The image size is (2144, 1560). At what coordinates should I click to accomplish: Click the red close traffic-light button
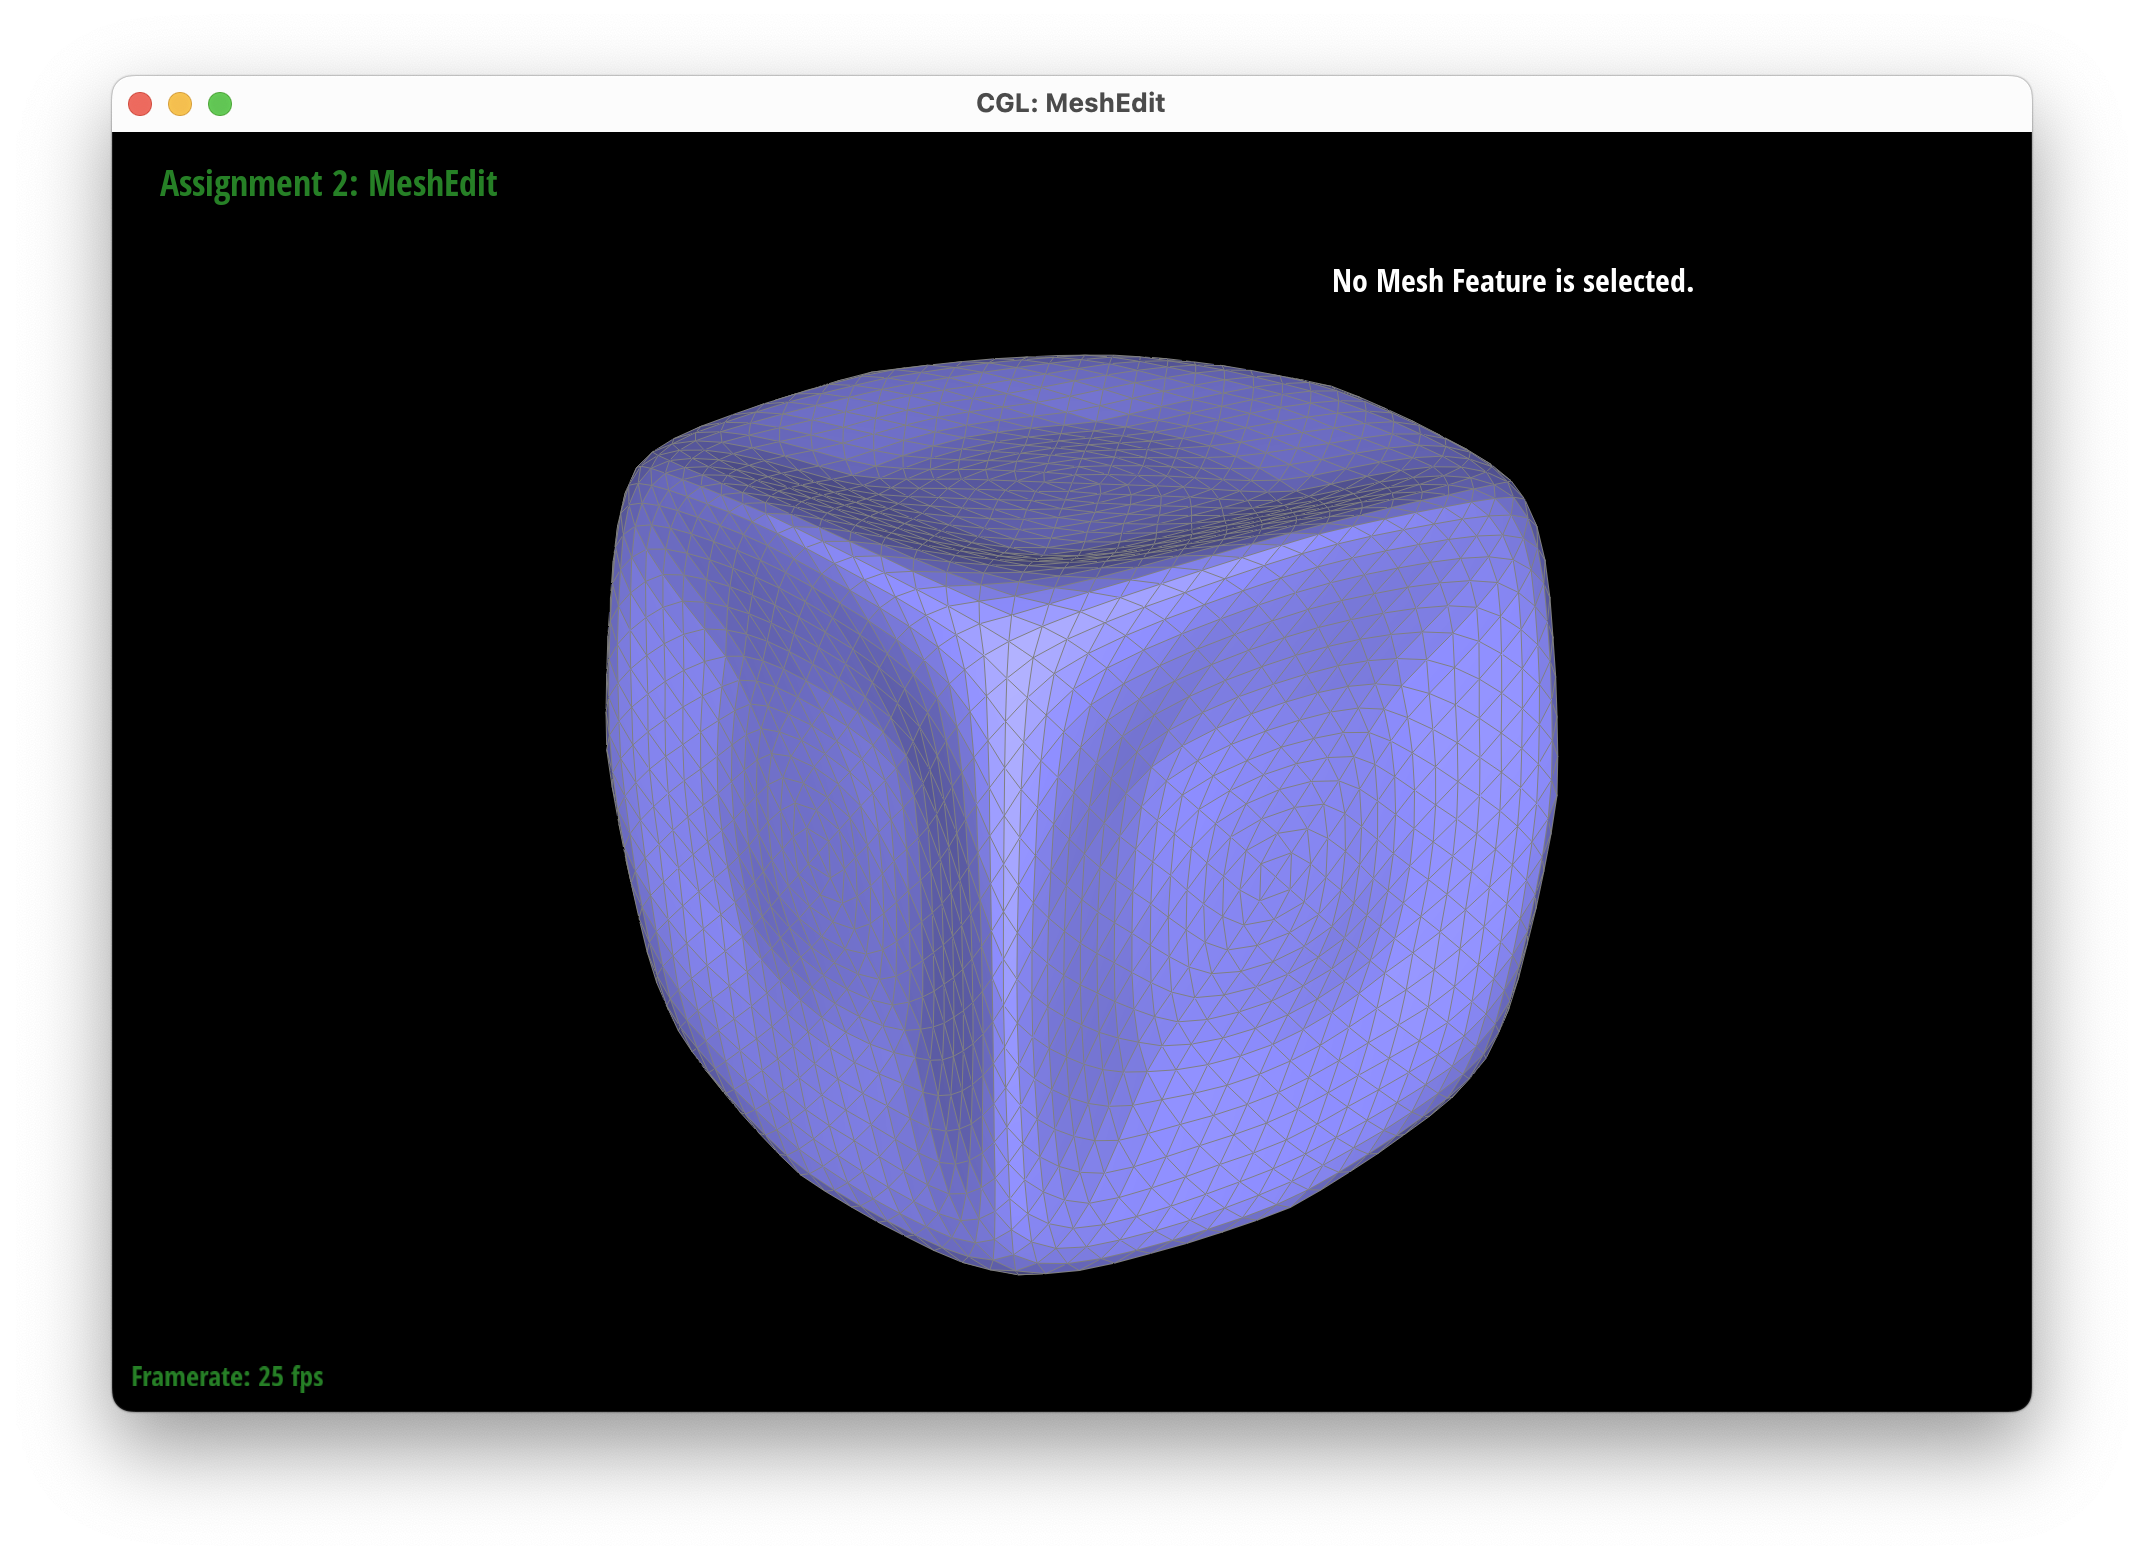[x=142, y=103]
